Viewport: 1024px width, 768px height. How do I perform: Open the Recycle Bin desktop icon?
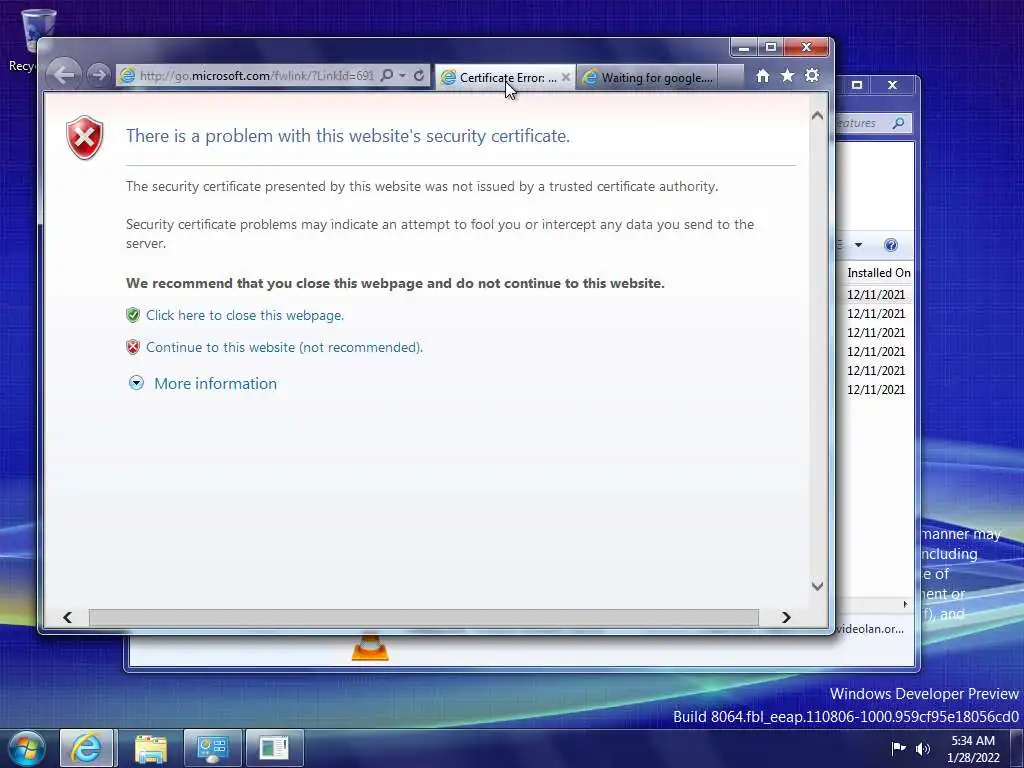(x=36, y=39)
